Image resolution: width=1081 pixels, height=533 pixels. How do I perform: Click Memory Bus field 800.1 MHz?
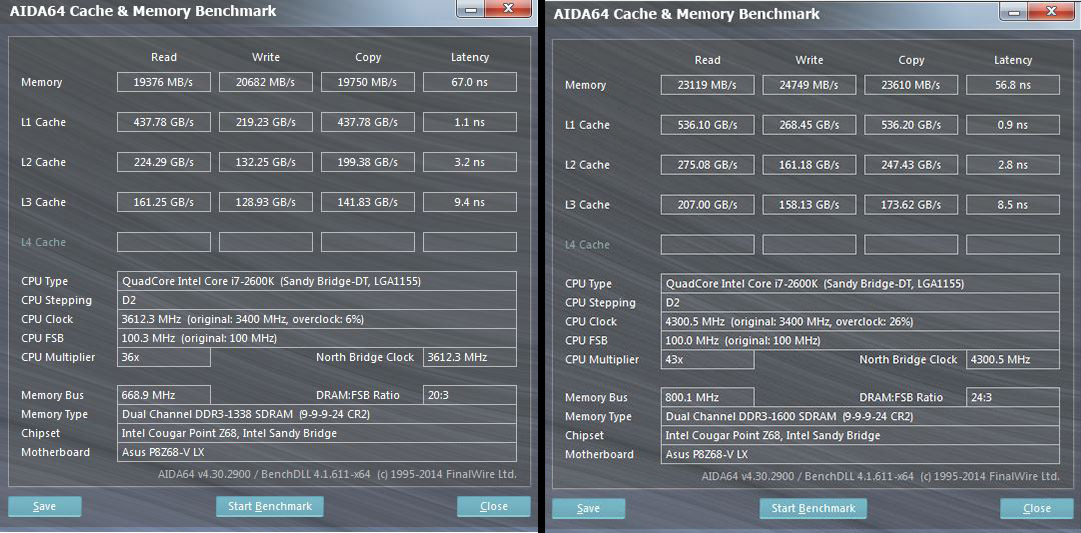point(707,397)
